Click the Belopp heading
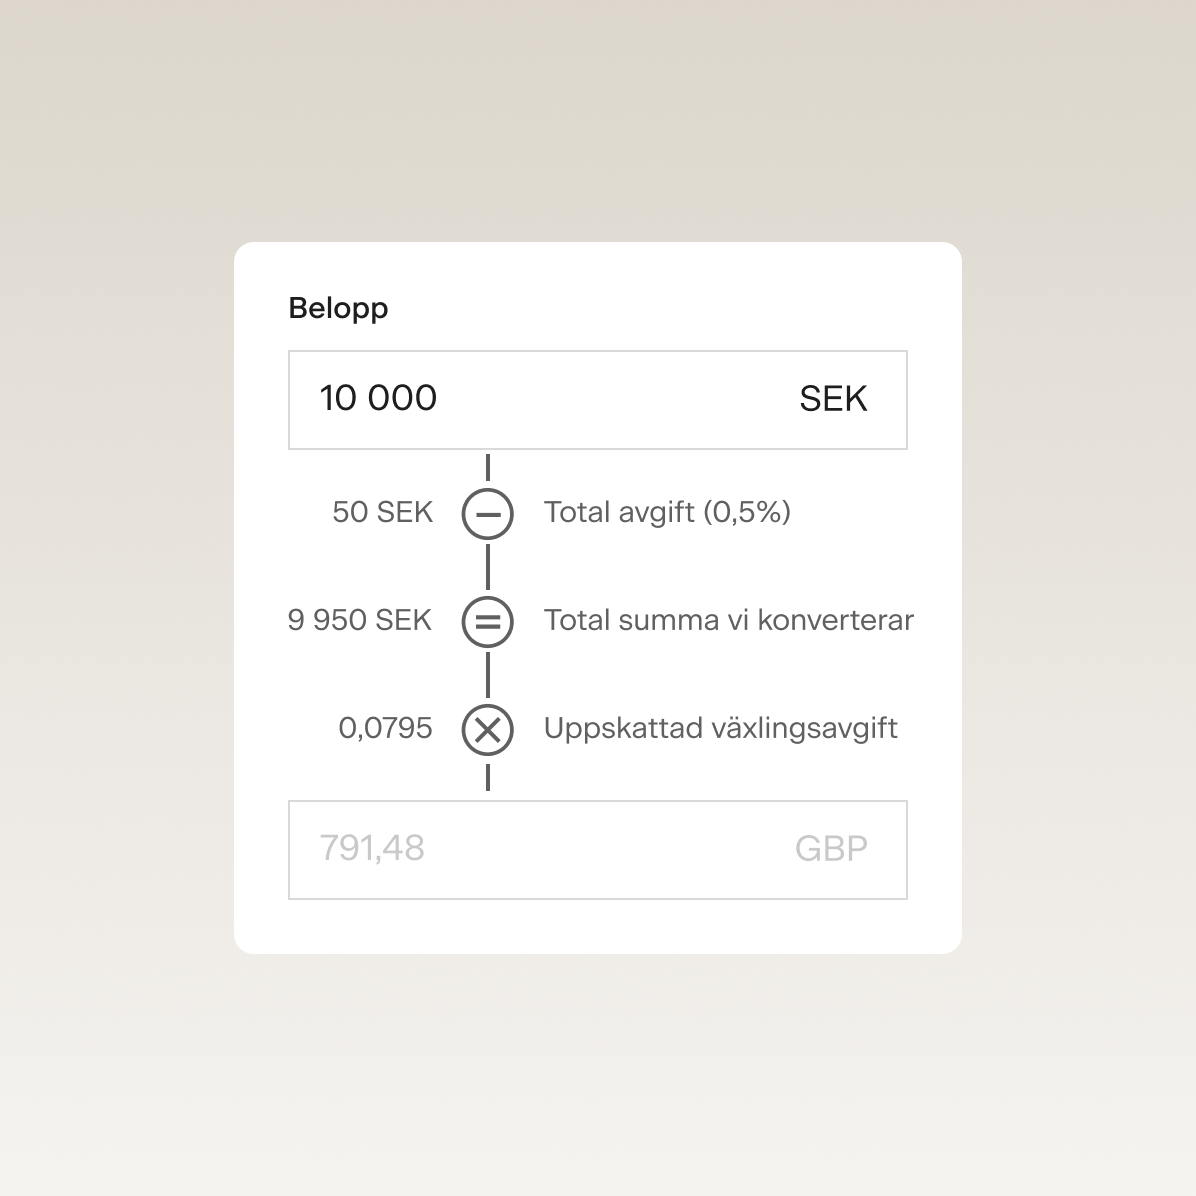 click(x=338, y=308)
